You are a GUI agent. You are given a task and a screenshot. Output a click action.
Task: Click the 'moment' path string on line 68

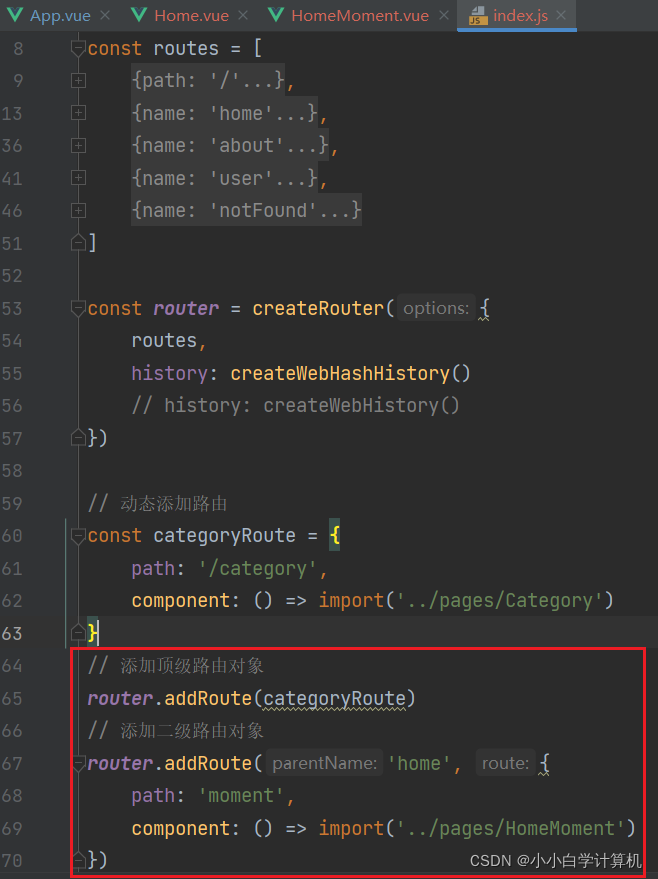pos(242,796)
